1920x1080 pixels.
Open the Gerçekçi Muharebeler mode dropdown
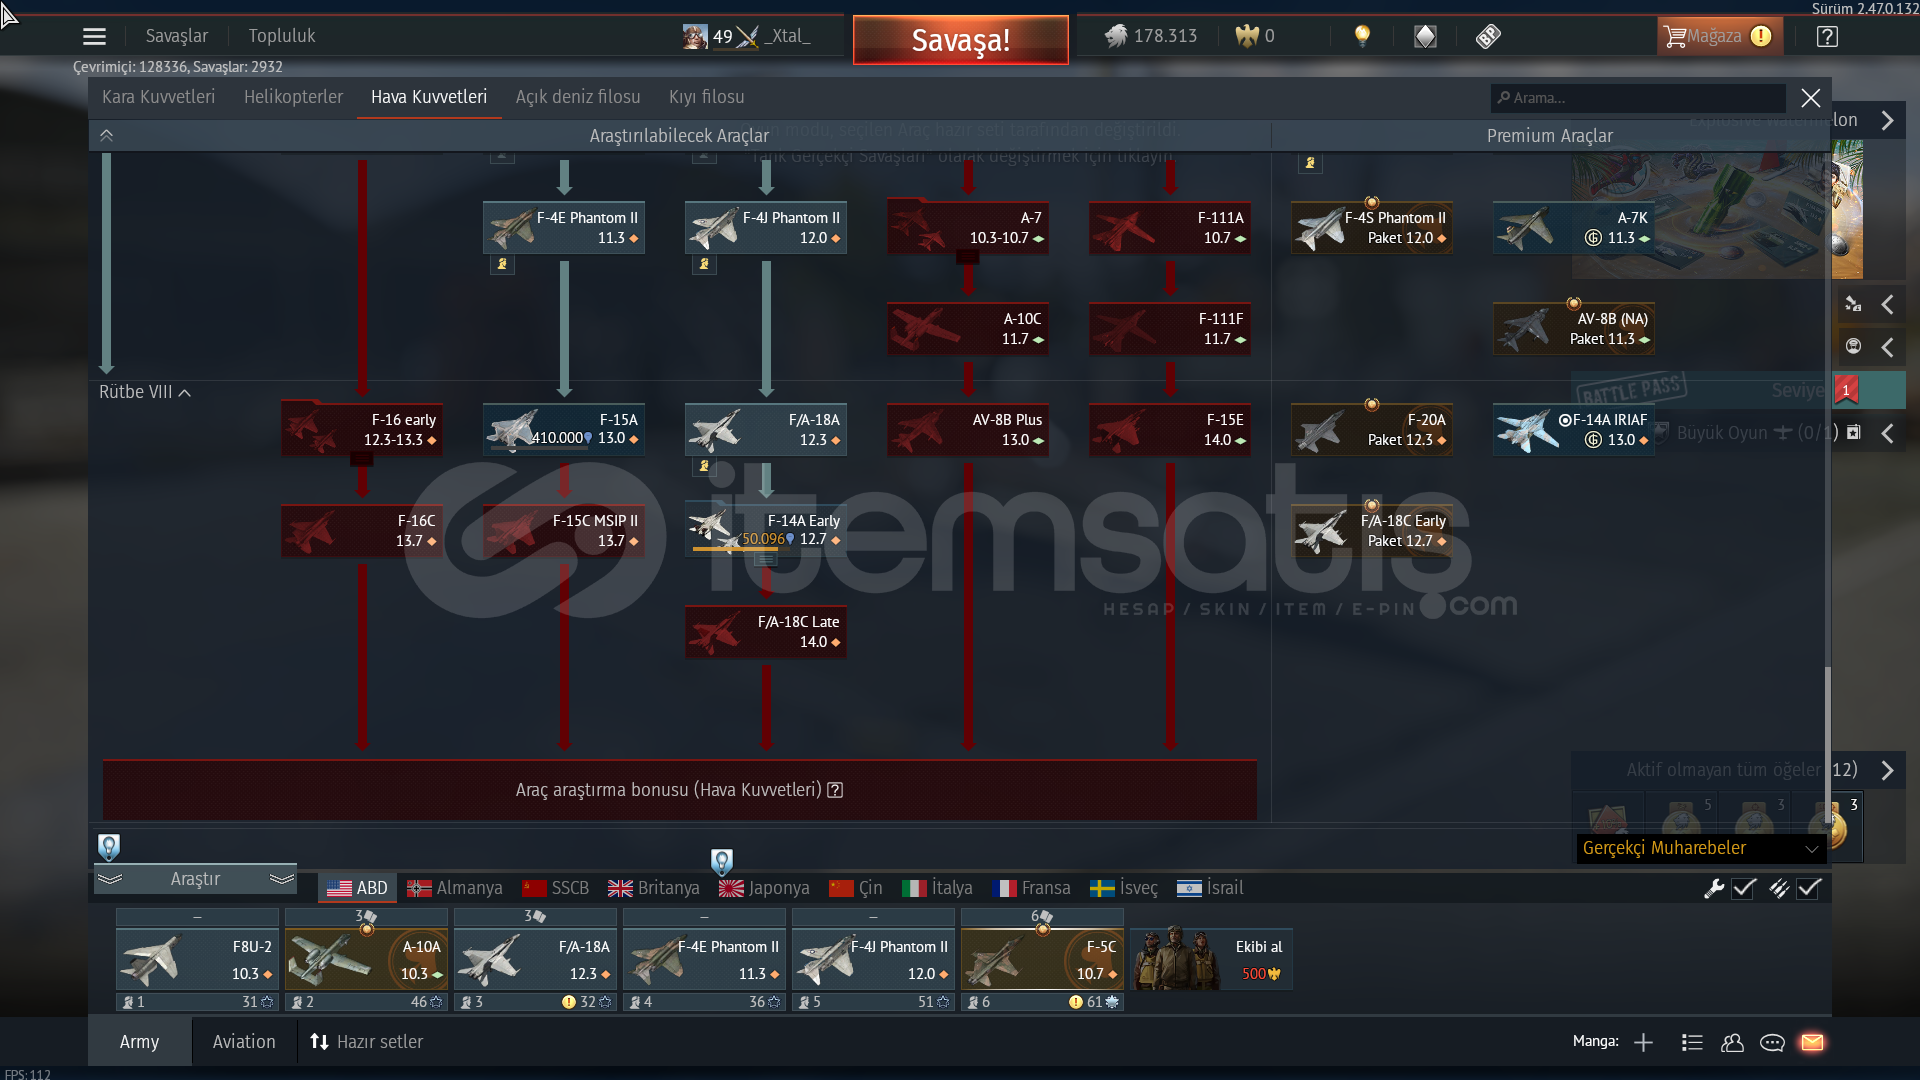(x=1701, y=848)
